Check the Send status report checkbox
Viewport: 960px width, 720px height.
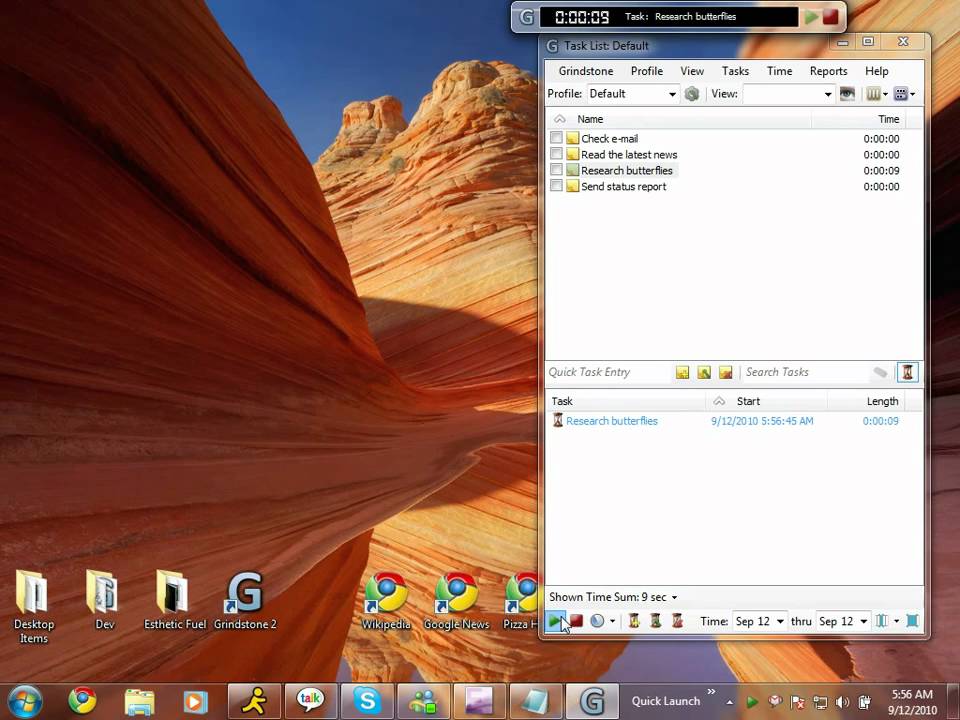pos(556,185)
